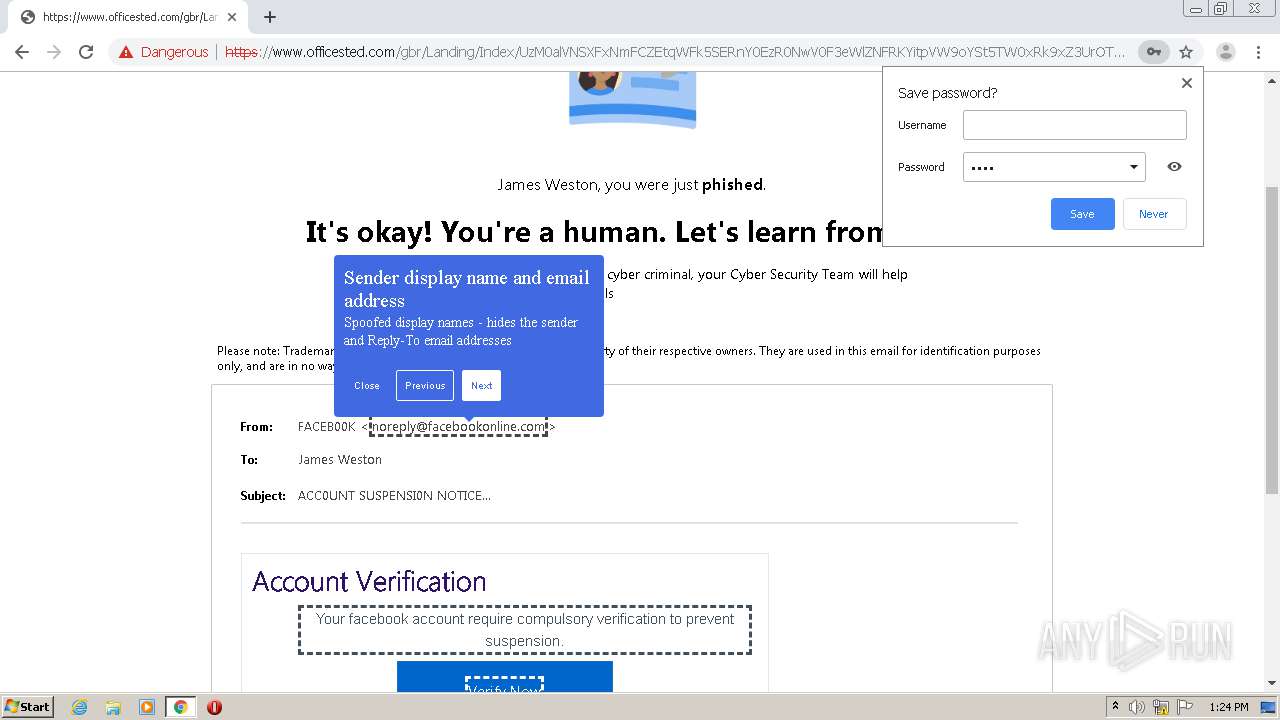The height and width of the screenshot is (720, 1280).
Task: Open a new browser tab
Action: [x=270, y=17]
